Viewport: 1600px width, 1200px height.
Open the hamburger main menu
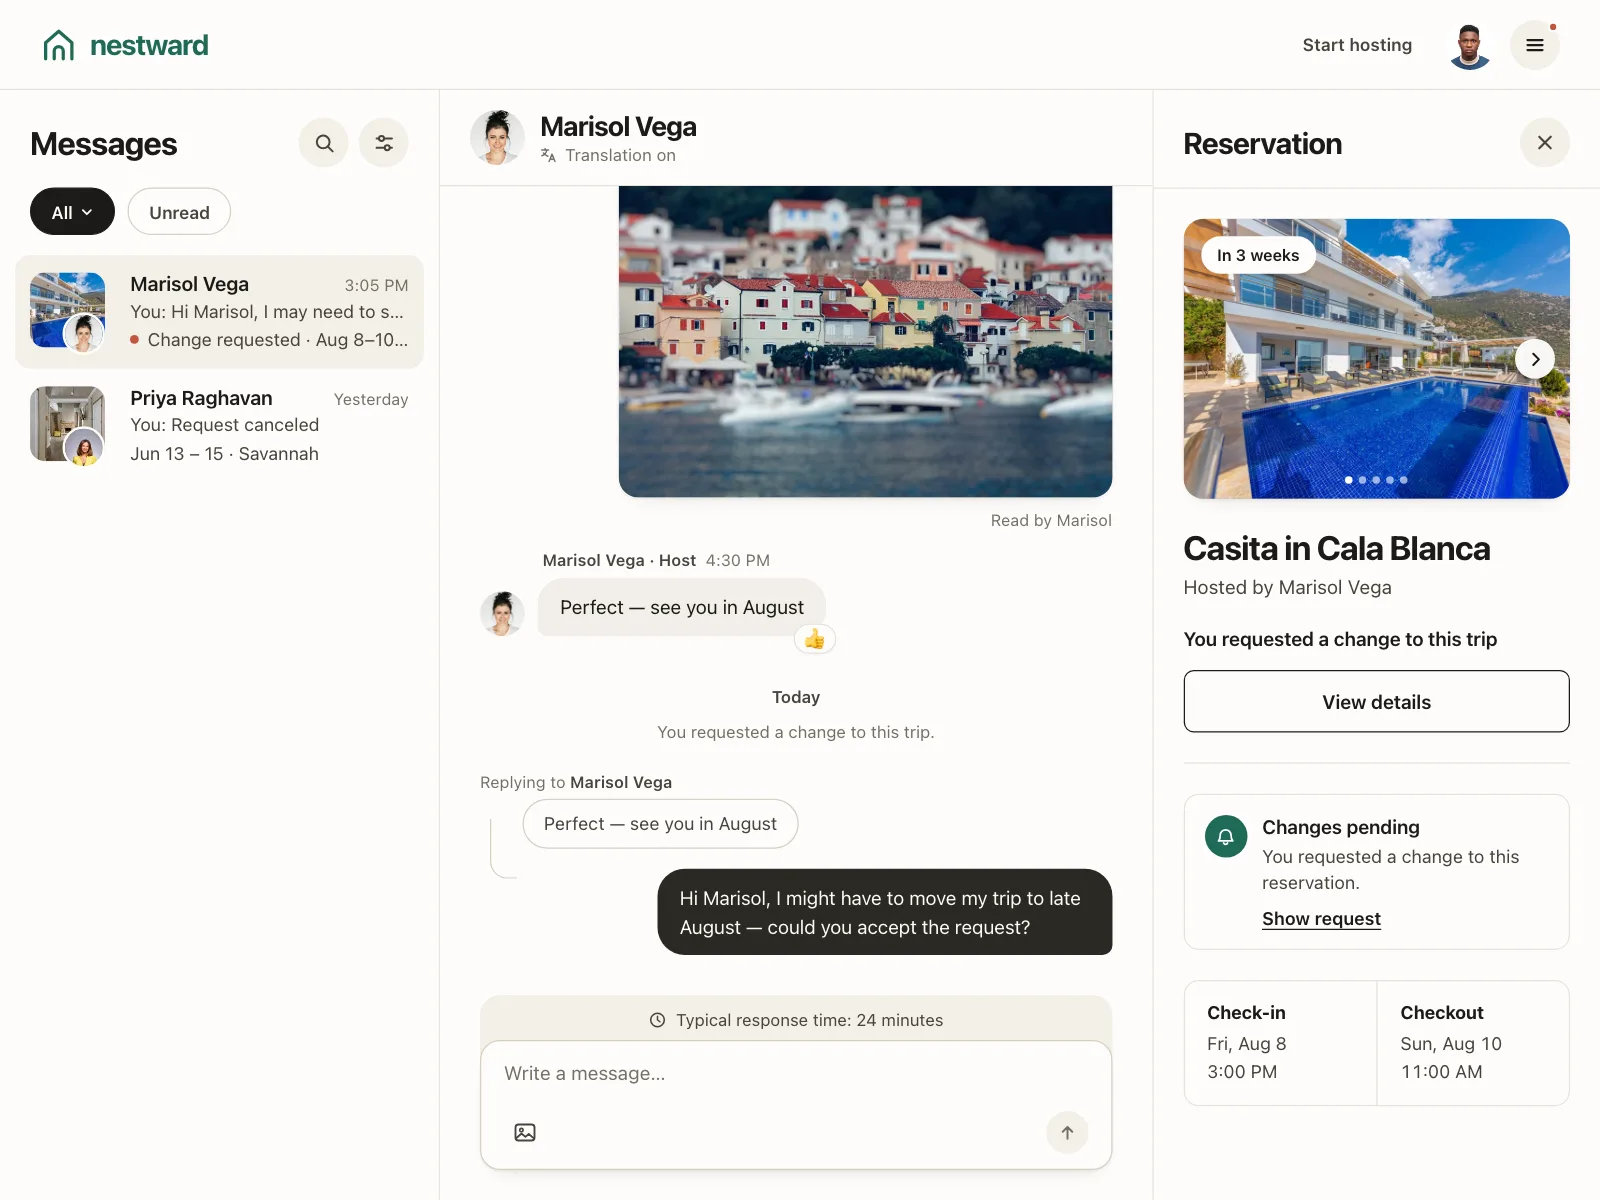coord(1535,45)
